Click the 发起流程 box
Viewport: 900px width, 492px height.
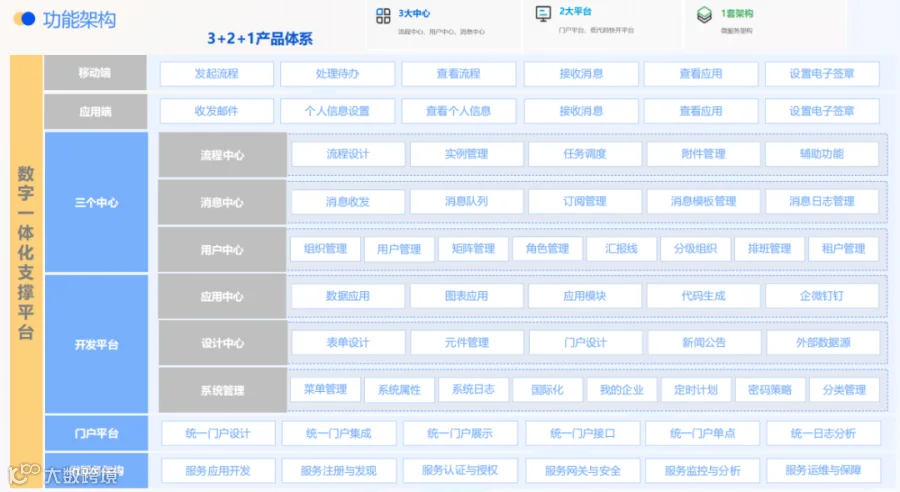click(x=216, y=74)
